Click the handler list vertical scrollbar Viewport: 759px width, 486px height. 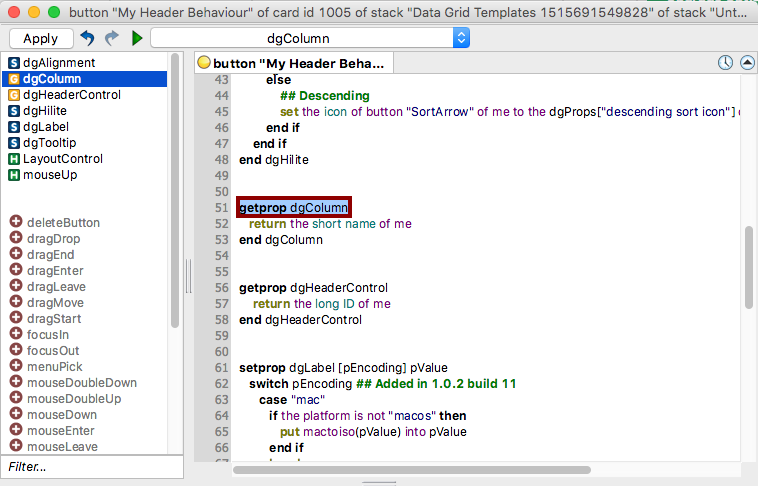tap(175, 190)
